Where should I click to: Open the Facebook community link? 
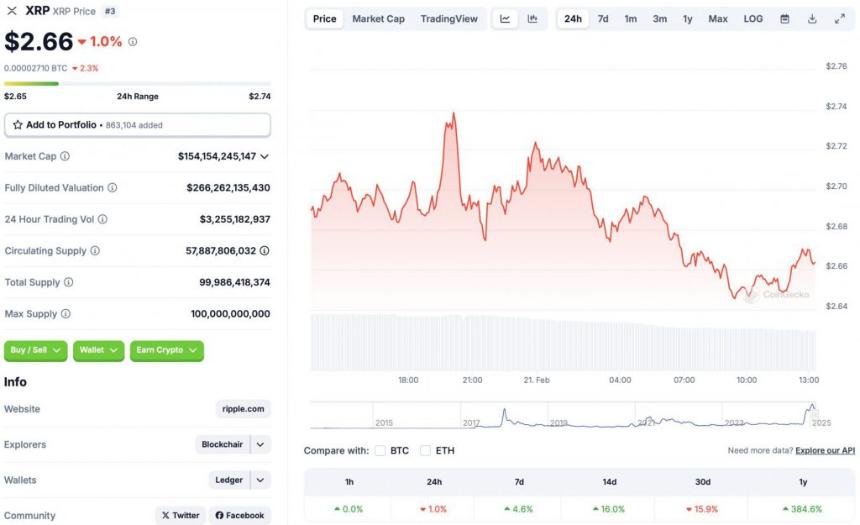(240, 515)
